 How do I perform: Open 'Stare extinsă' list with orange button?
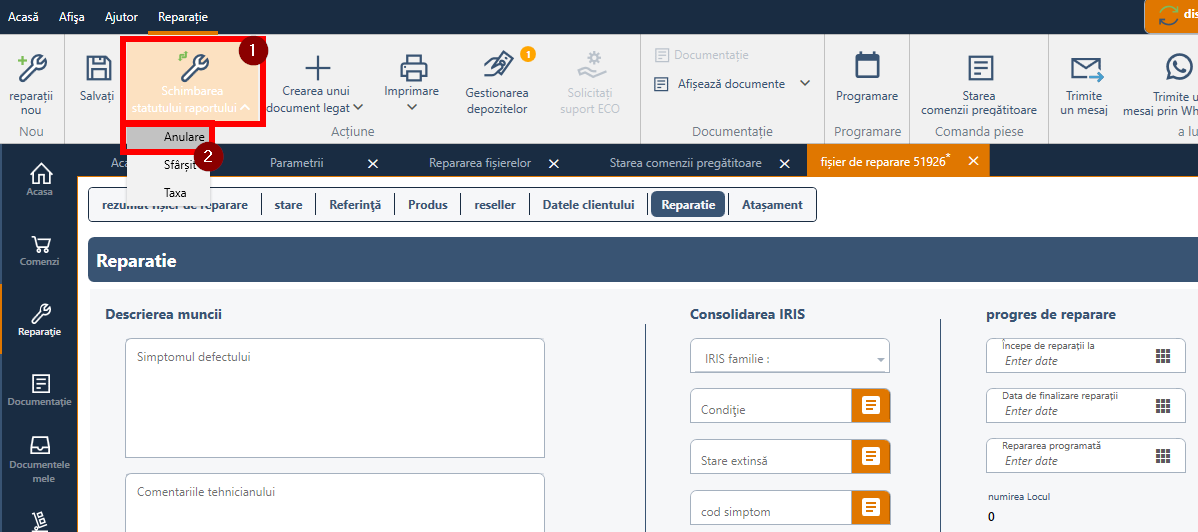(x=871, y=457)
